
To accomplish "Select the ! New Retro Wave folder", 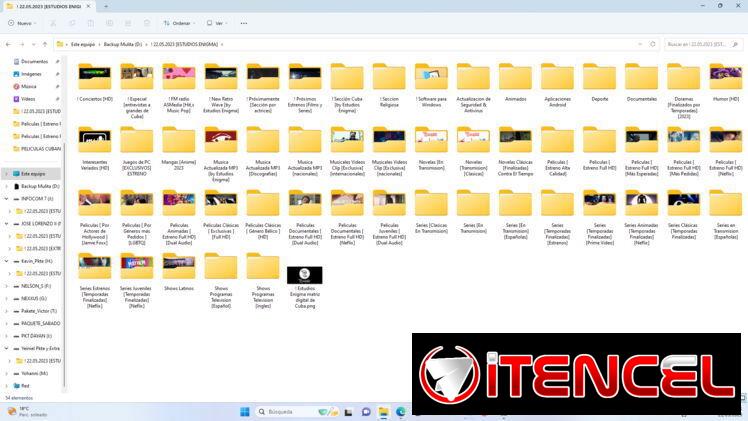I will pos(221,88).
